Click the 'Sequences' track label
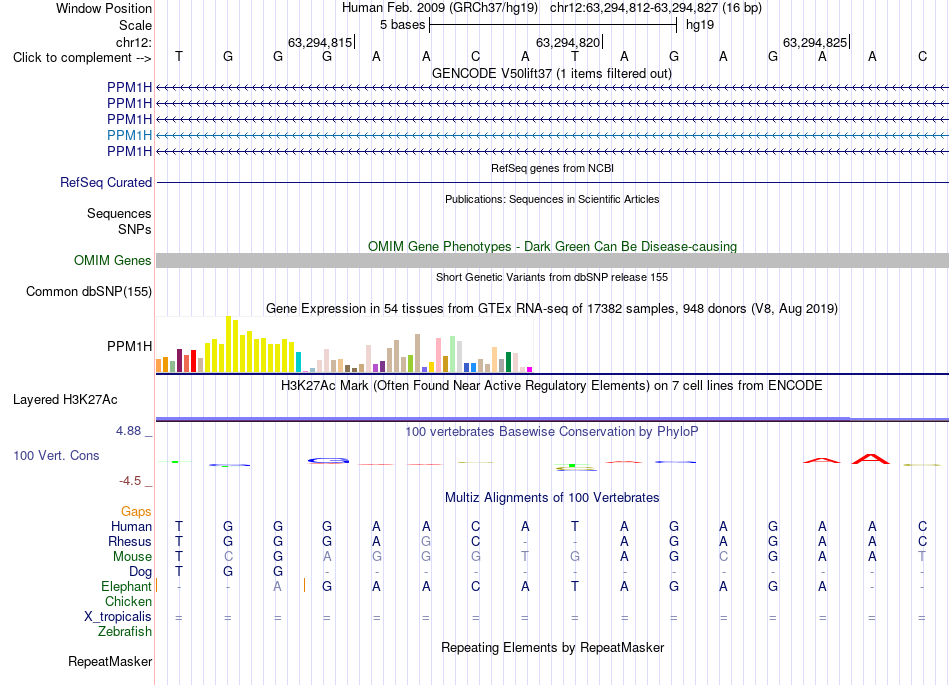950x685 pixels. coord(119,213)
